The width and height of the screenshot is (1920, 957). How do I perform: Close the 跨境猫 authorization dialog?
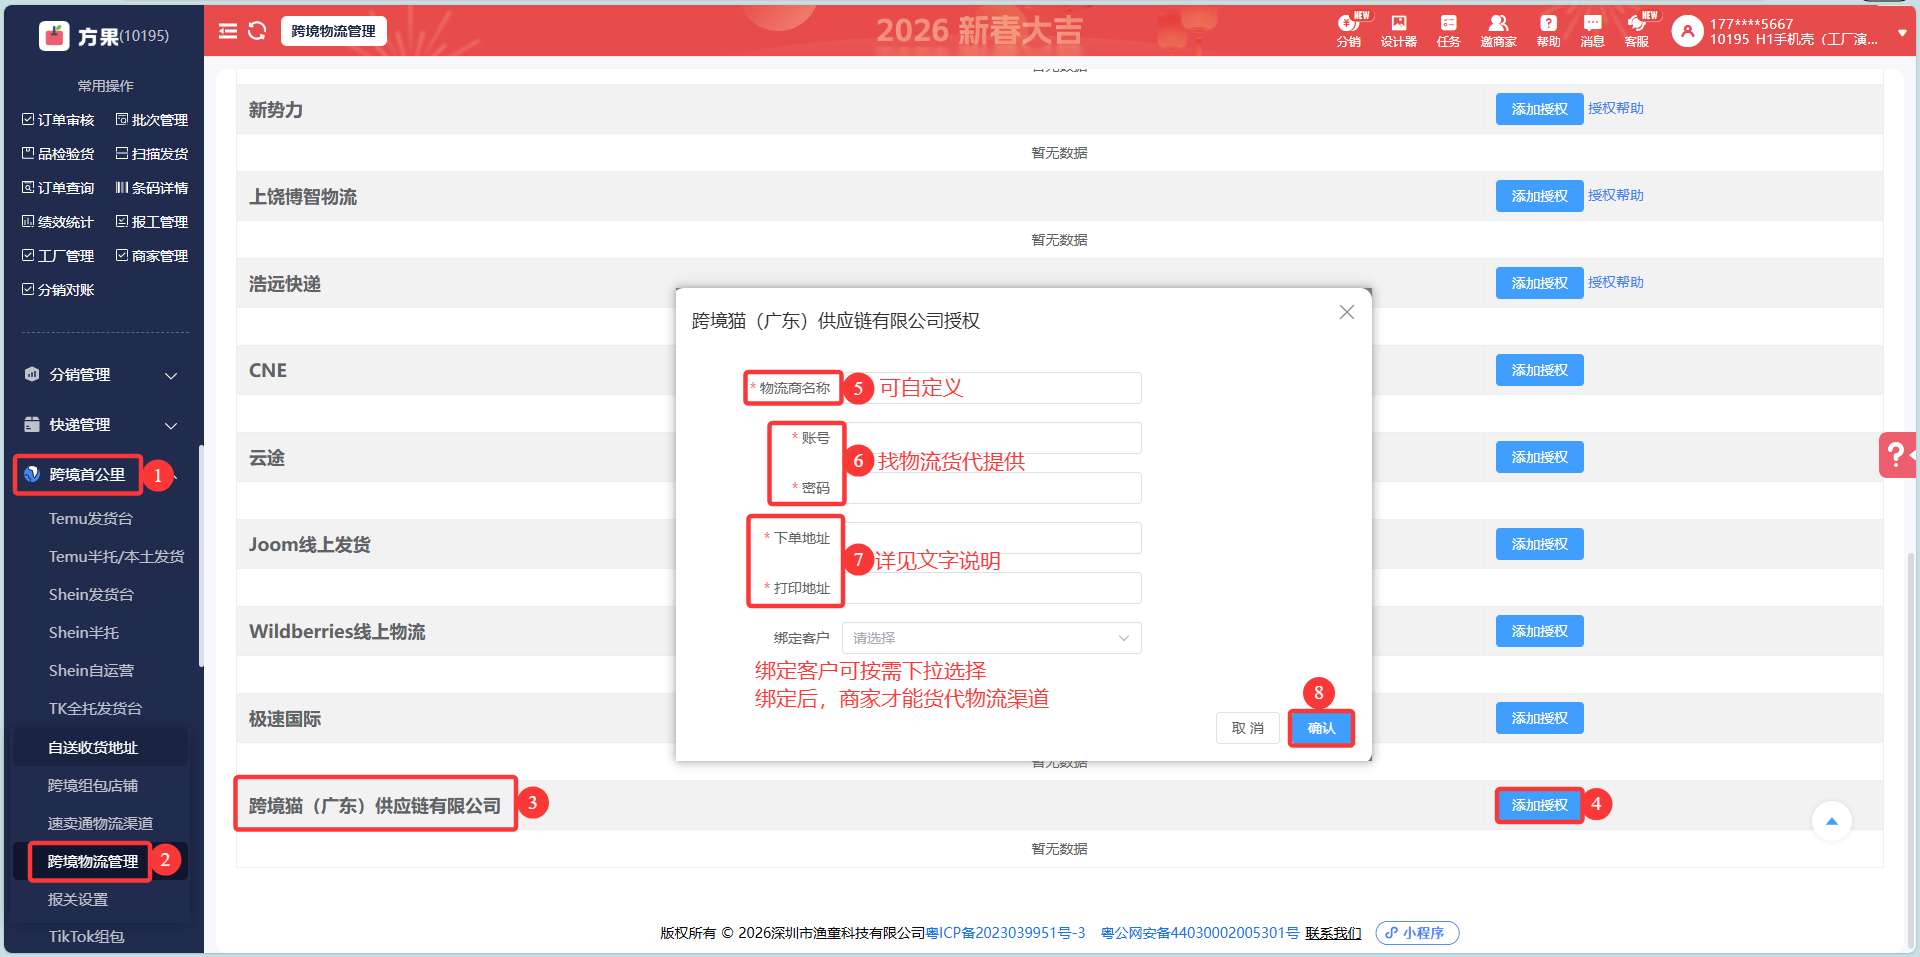pos(1347,312)
